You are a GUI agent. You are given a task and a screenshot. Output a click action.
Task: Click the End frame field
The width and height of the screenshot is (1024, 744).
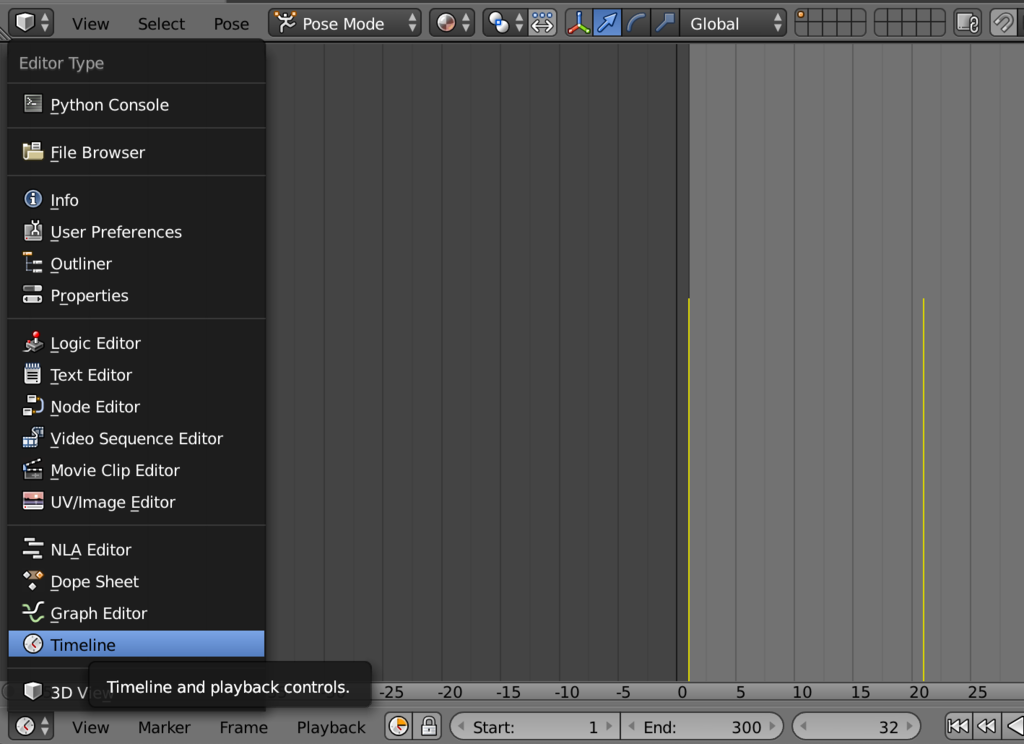click(x=702, y=726)
